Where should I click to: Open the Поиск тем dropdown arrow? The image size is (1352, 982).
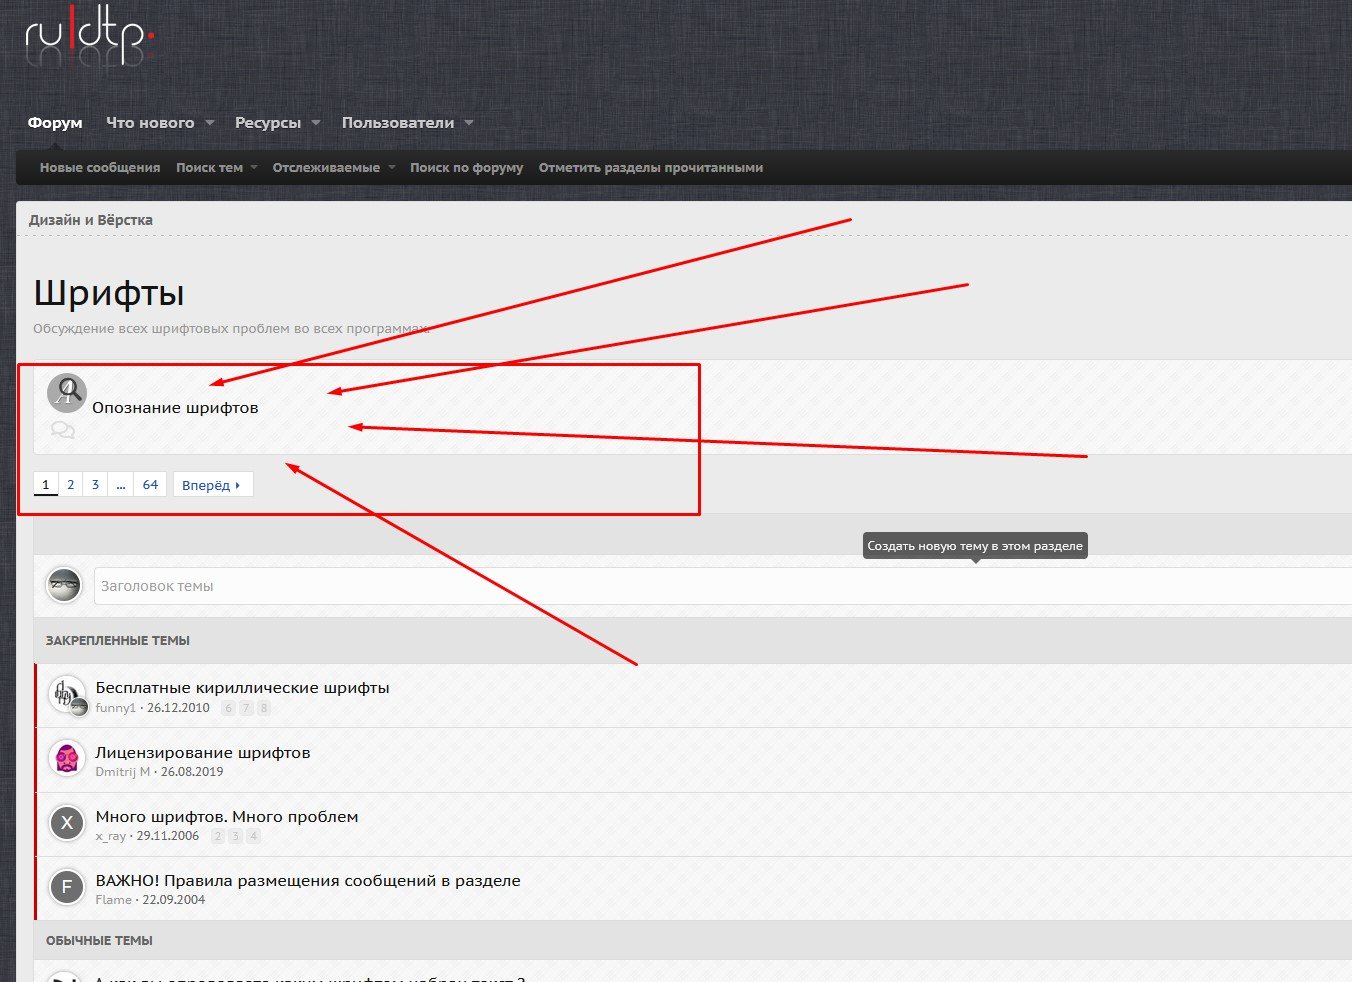click(254, 168)
